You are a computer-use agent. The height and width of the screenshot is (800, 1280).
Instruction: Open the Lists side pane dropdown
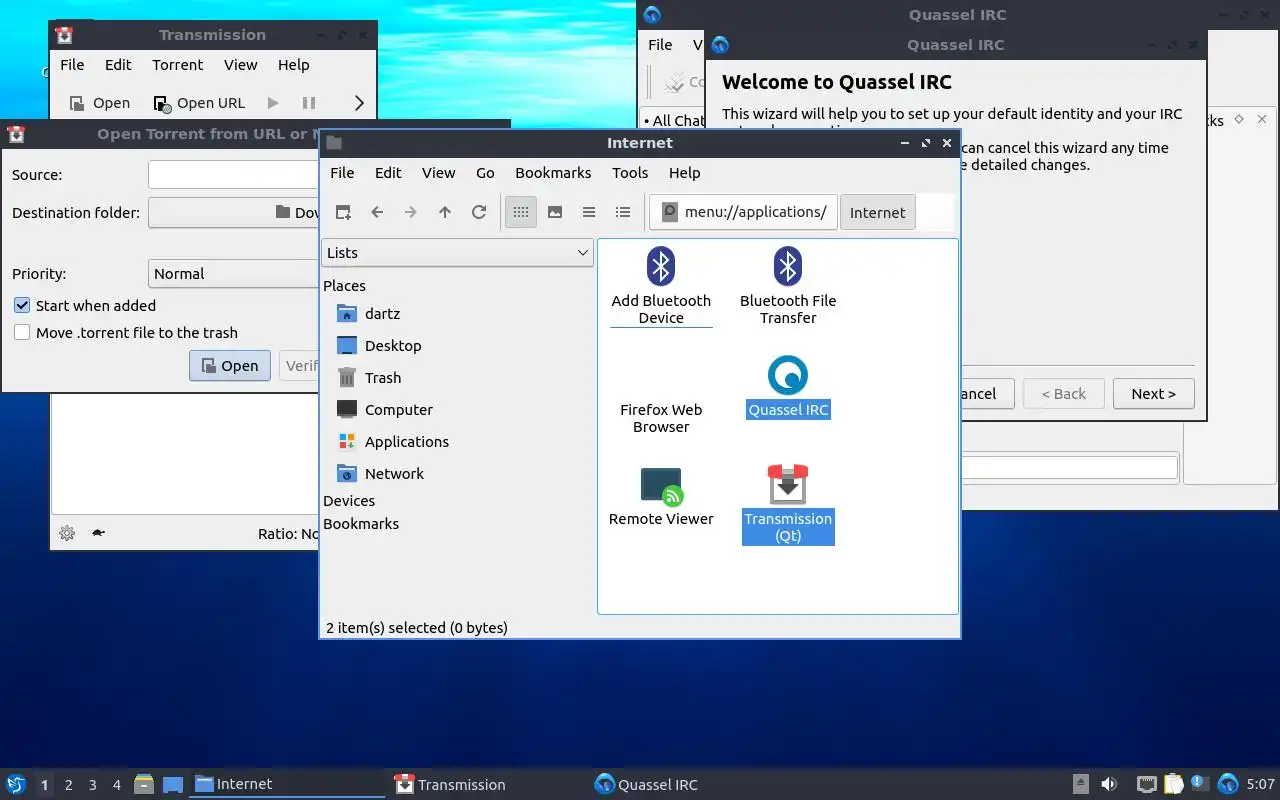tap(458, 253)
